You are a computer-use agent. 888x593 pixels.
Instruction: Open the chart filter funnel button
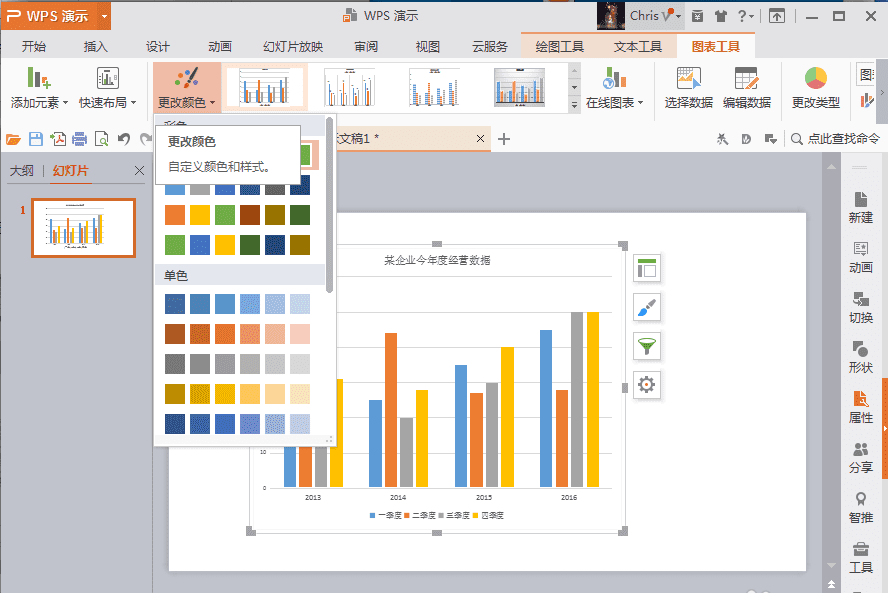coord(647,346)
